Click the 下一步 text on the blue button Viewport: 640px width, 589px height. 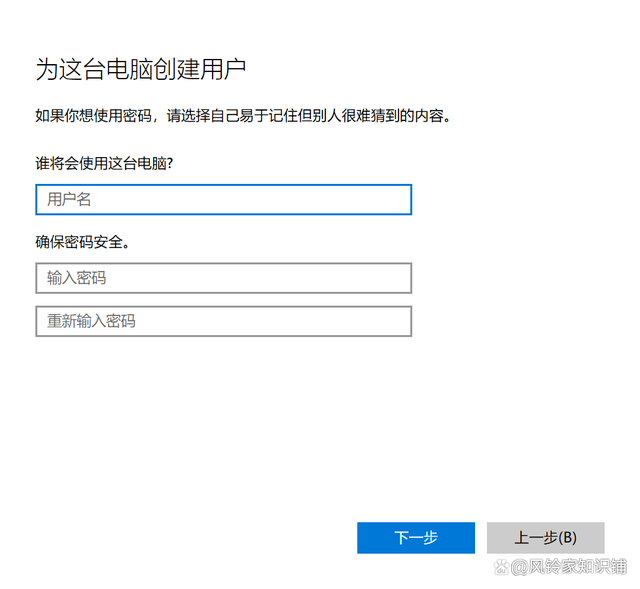pos(416,538)
